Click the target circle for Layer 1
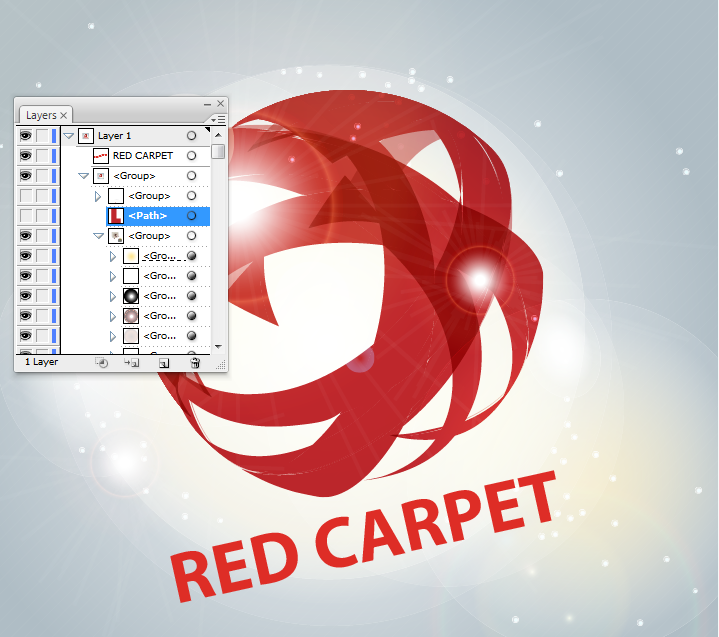The height and width of the screenshot is (637, 719). pyautogui.click(x=192, y=136)
